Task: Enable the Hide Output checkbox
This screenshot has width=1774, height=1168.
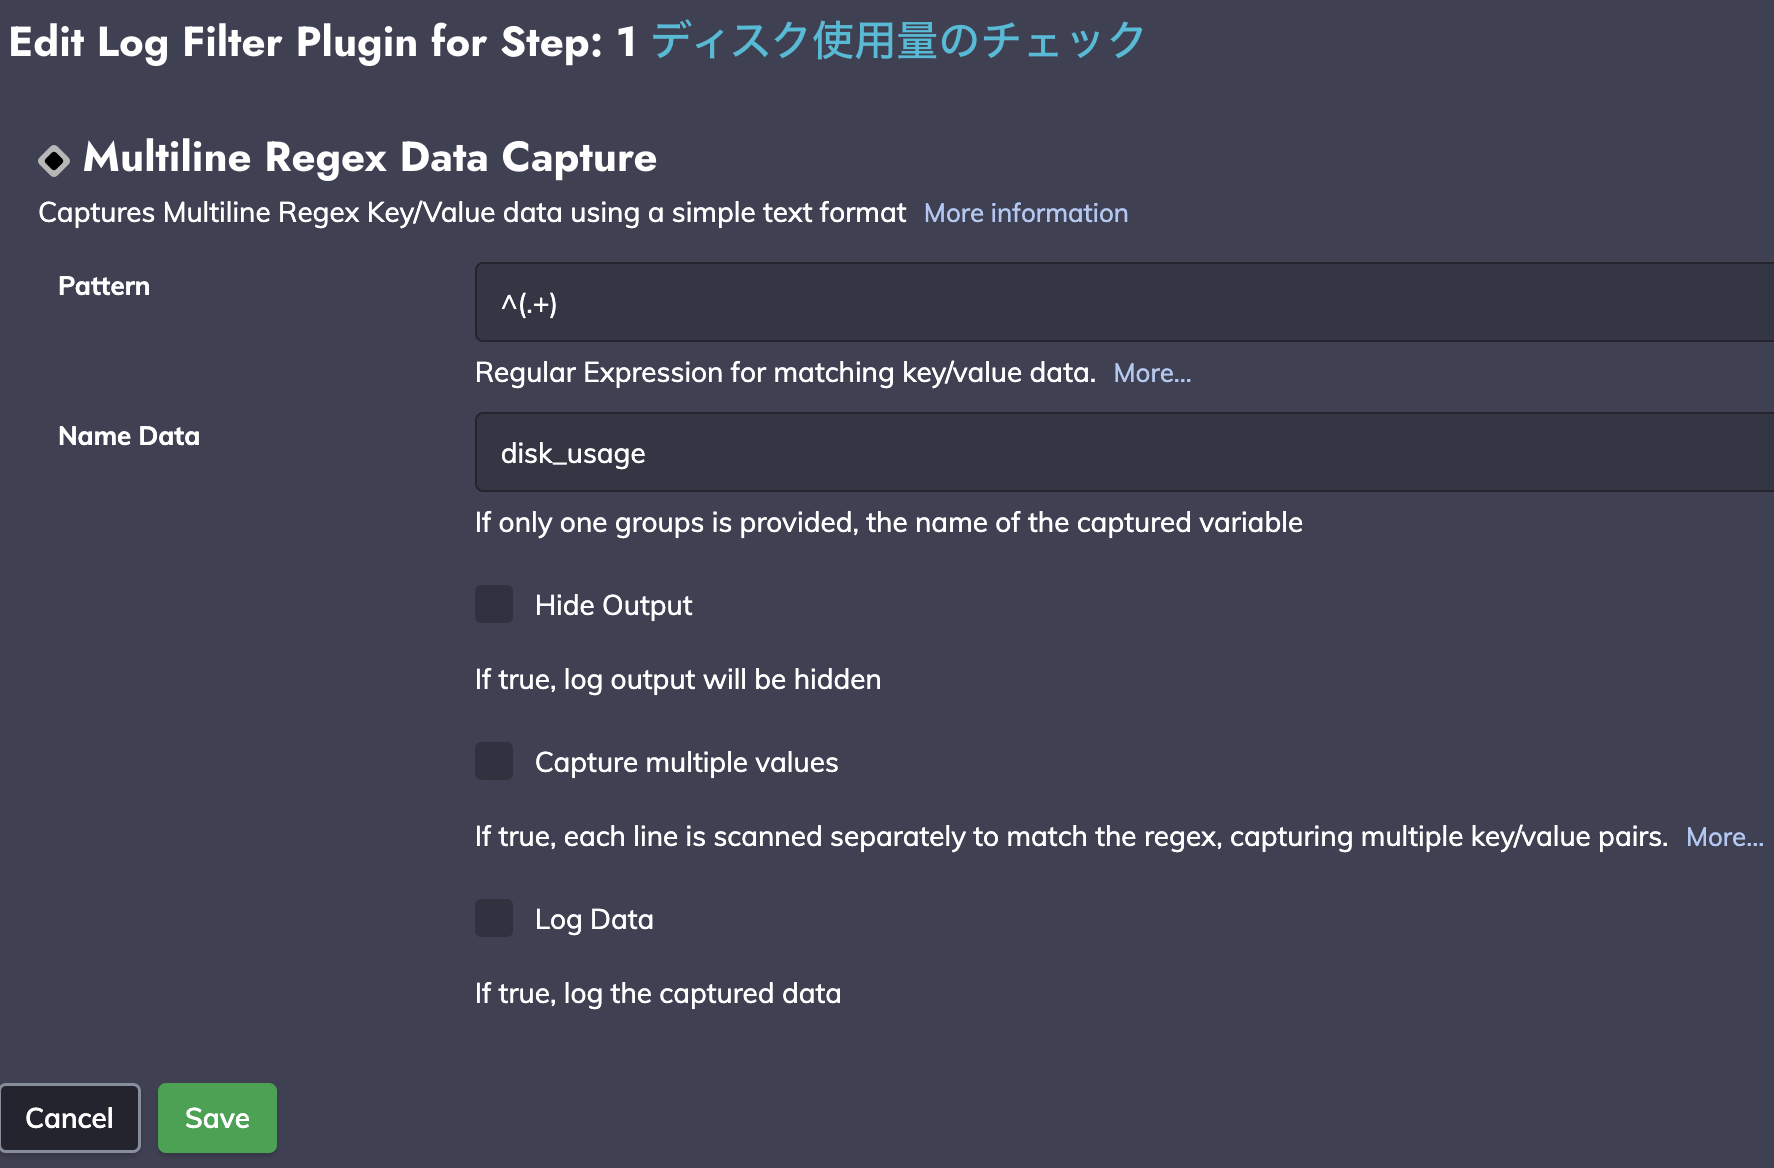Action: [x=494, y=604]
